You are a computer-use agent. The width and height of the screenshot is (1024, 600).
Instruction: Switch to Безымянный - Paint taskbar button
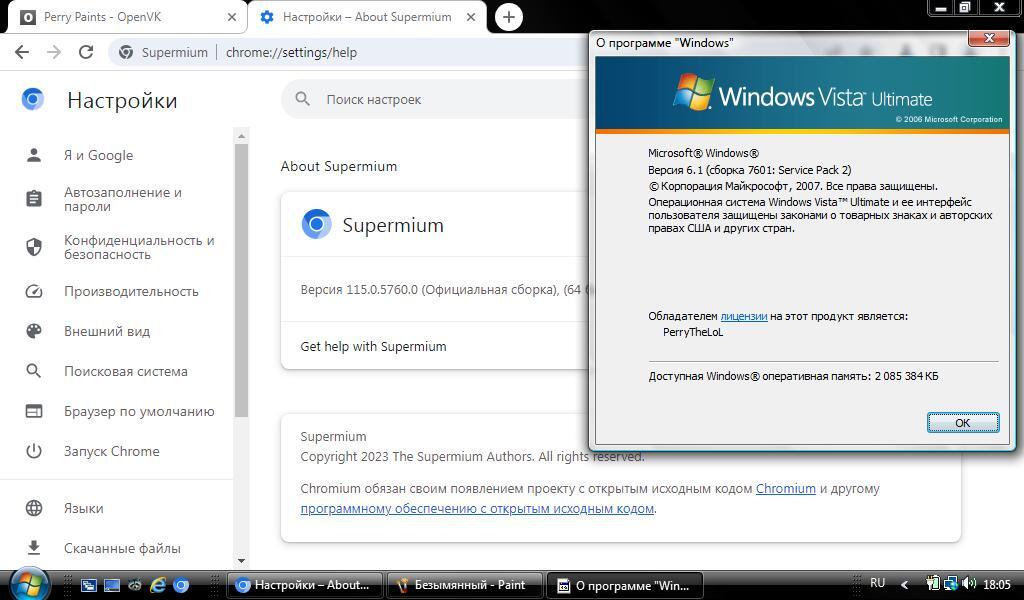465,585
